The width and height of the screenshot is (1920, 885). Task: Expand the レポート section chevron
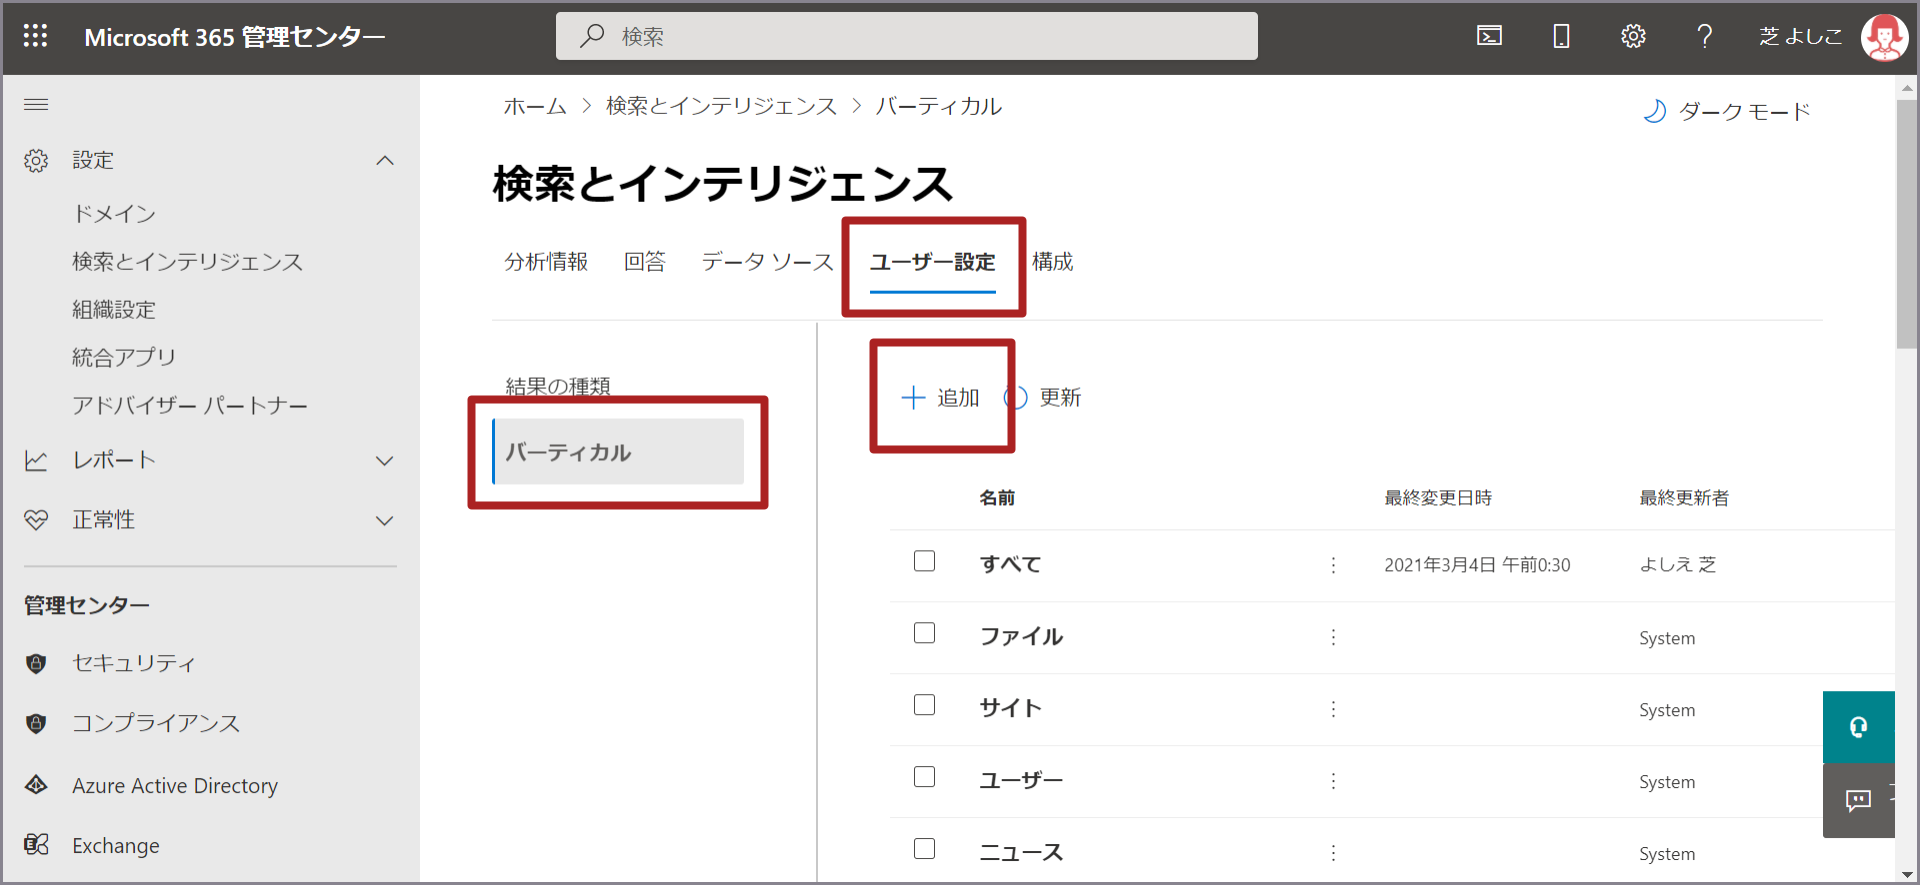(x=385, y=461)
